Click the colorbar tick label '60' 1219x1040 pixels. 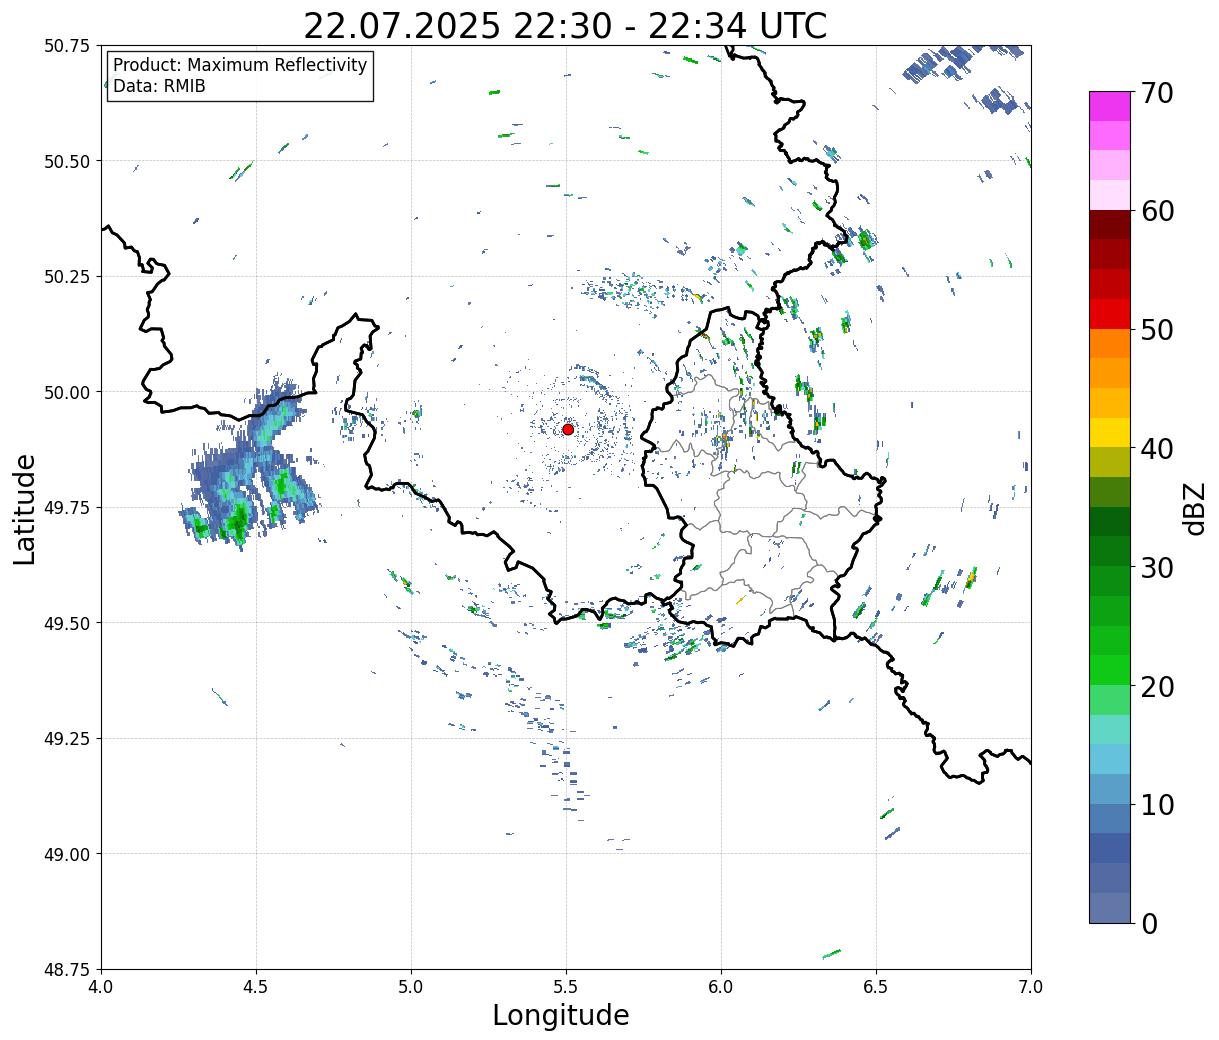[x=1156, y=211]
